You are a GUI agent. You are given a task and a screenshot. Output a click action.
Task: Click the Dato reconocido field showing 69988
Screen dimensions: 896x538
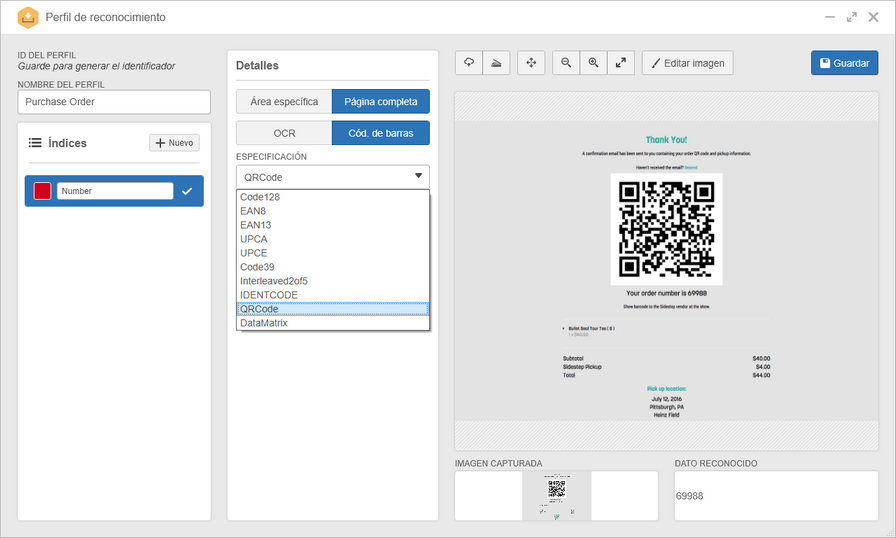click(x=776, y=496)
